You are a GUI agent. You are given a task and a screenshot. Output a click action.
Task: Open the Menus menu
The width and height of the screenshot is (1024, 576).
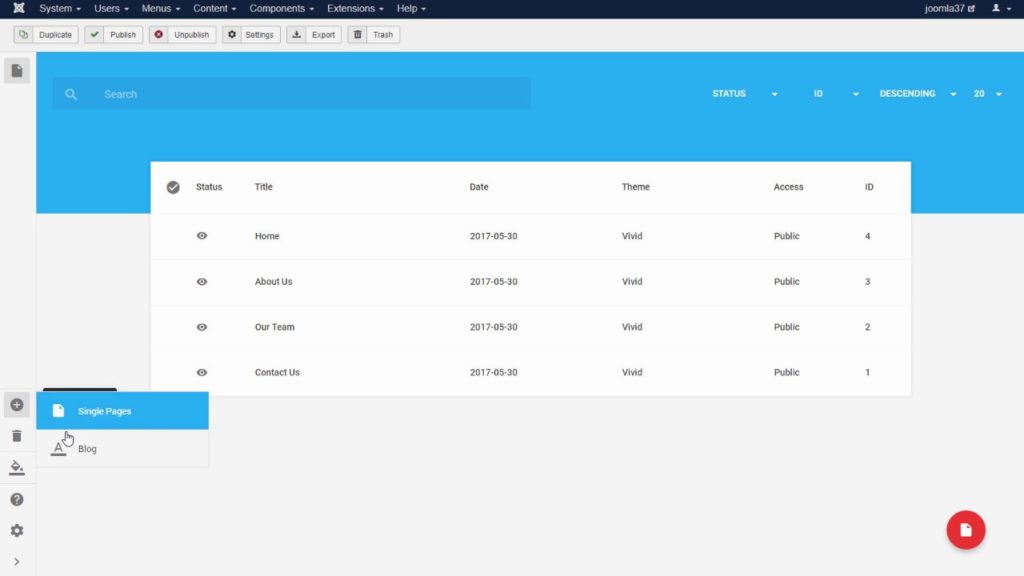tap(161, 8)
